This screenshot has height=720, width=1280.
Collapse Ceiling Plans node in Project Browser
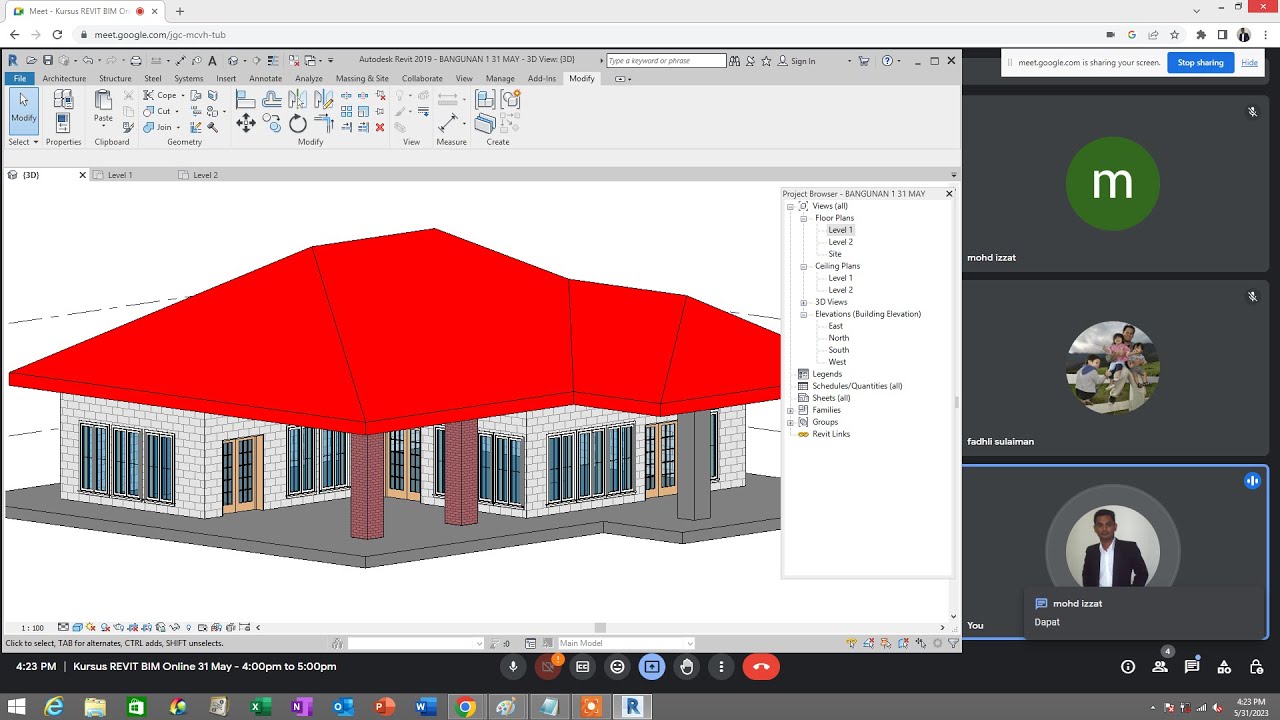coord(803,266)
